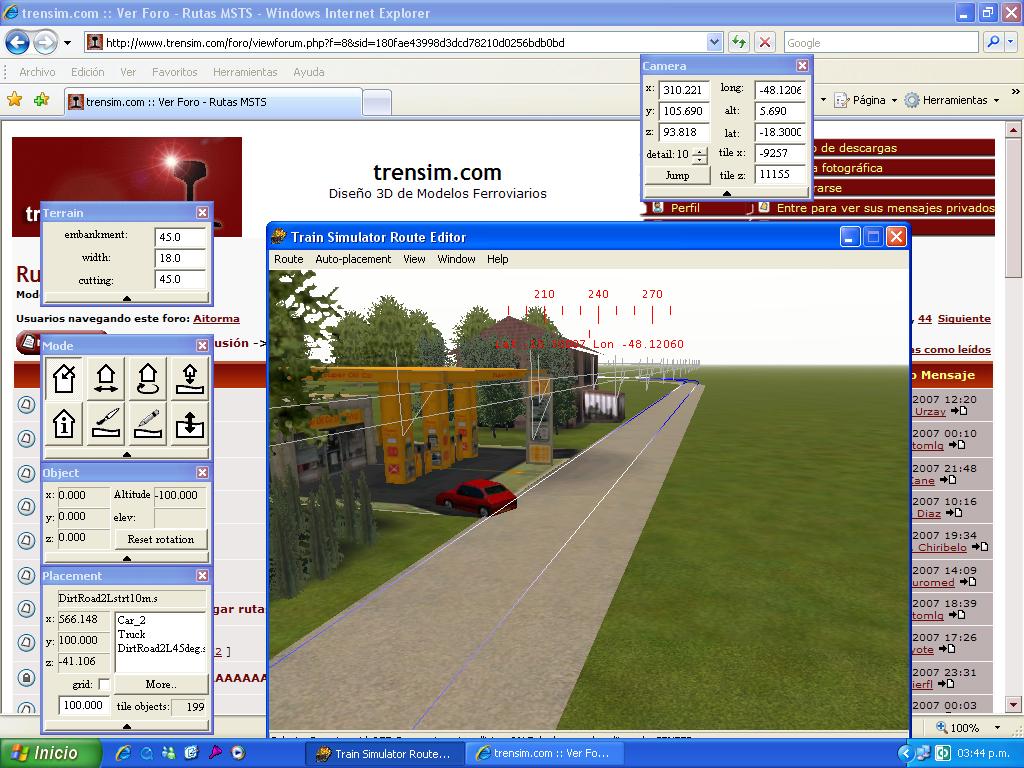The width and height of the screenshot is (1024, 768).
Task: Click the IE Refresh page button
Action: pyautogui.click(x=739, y=42)
